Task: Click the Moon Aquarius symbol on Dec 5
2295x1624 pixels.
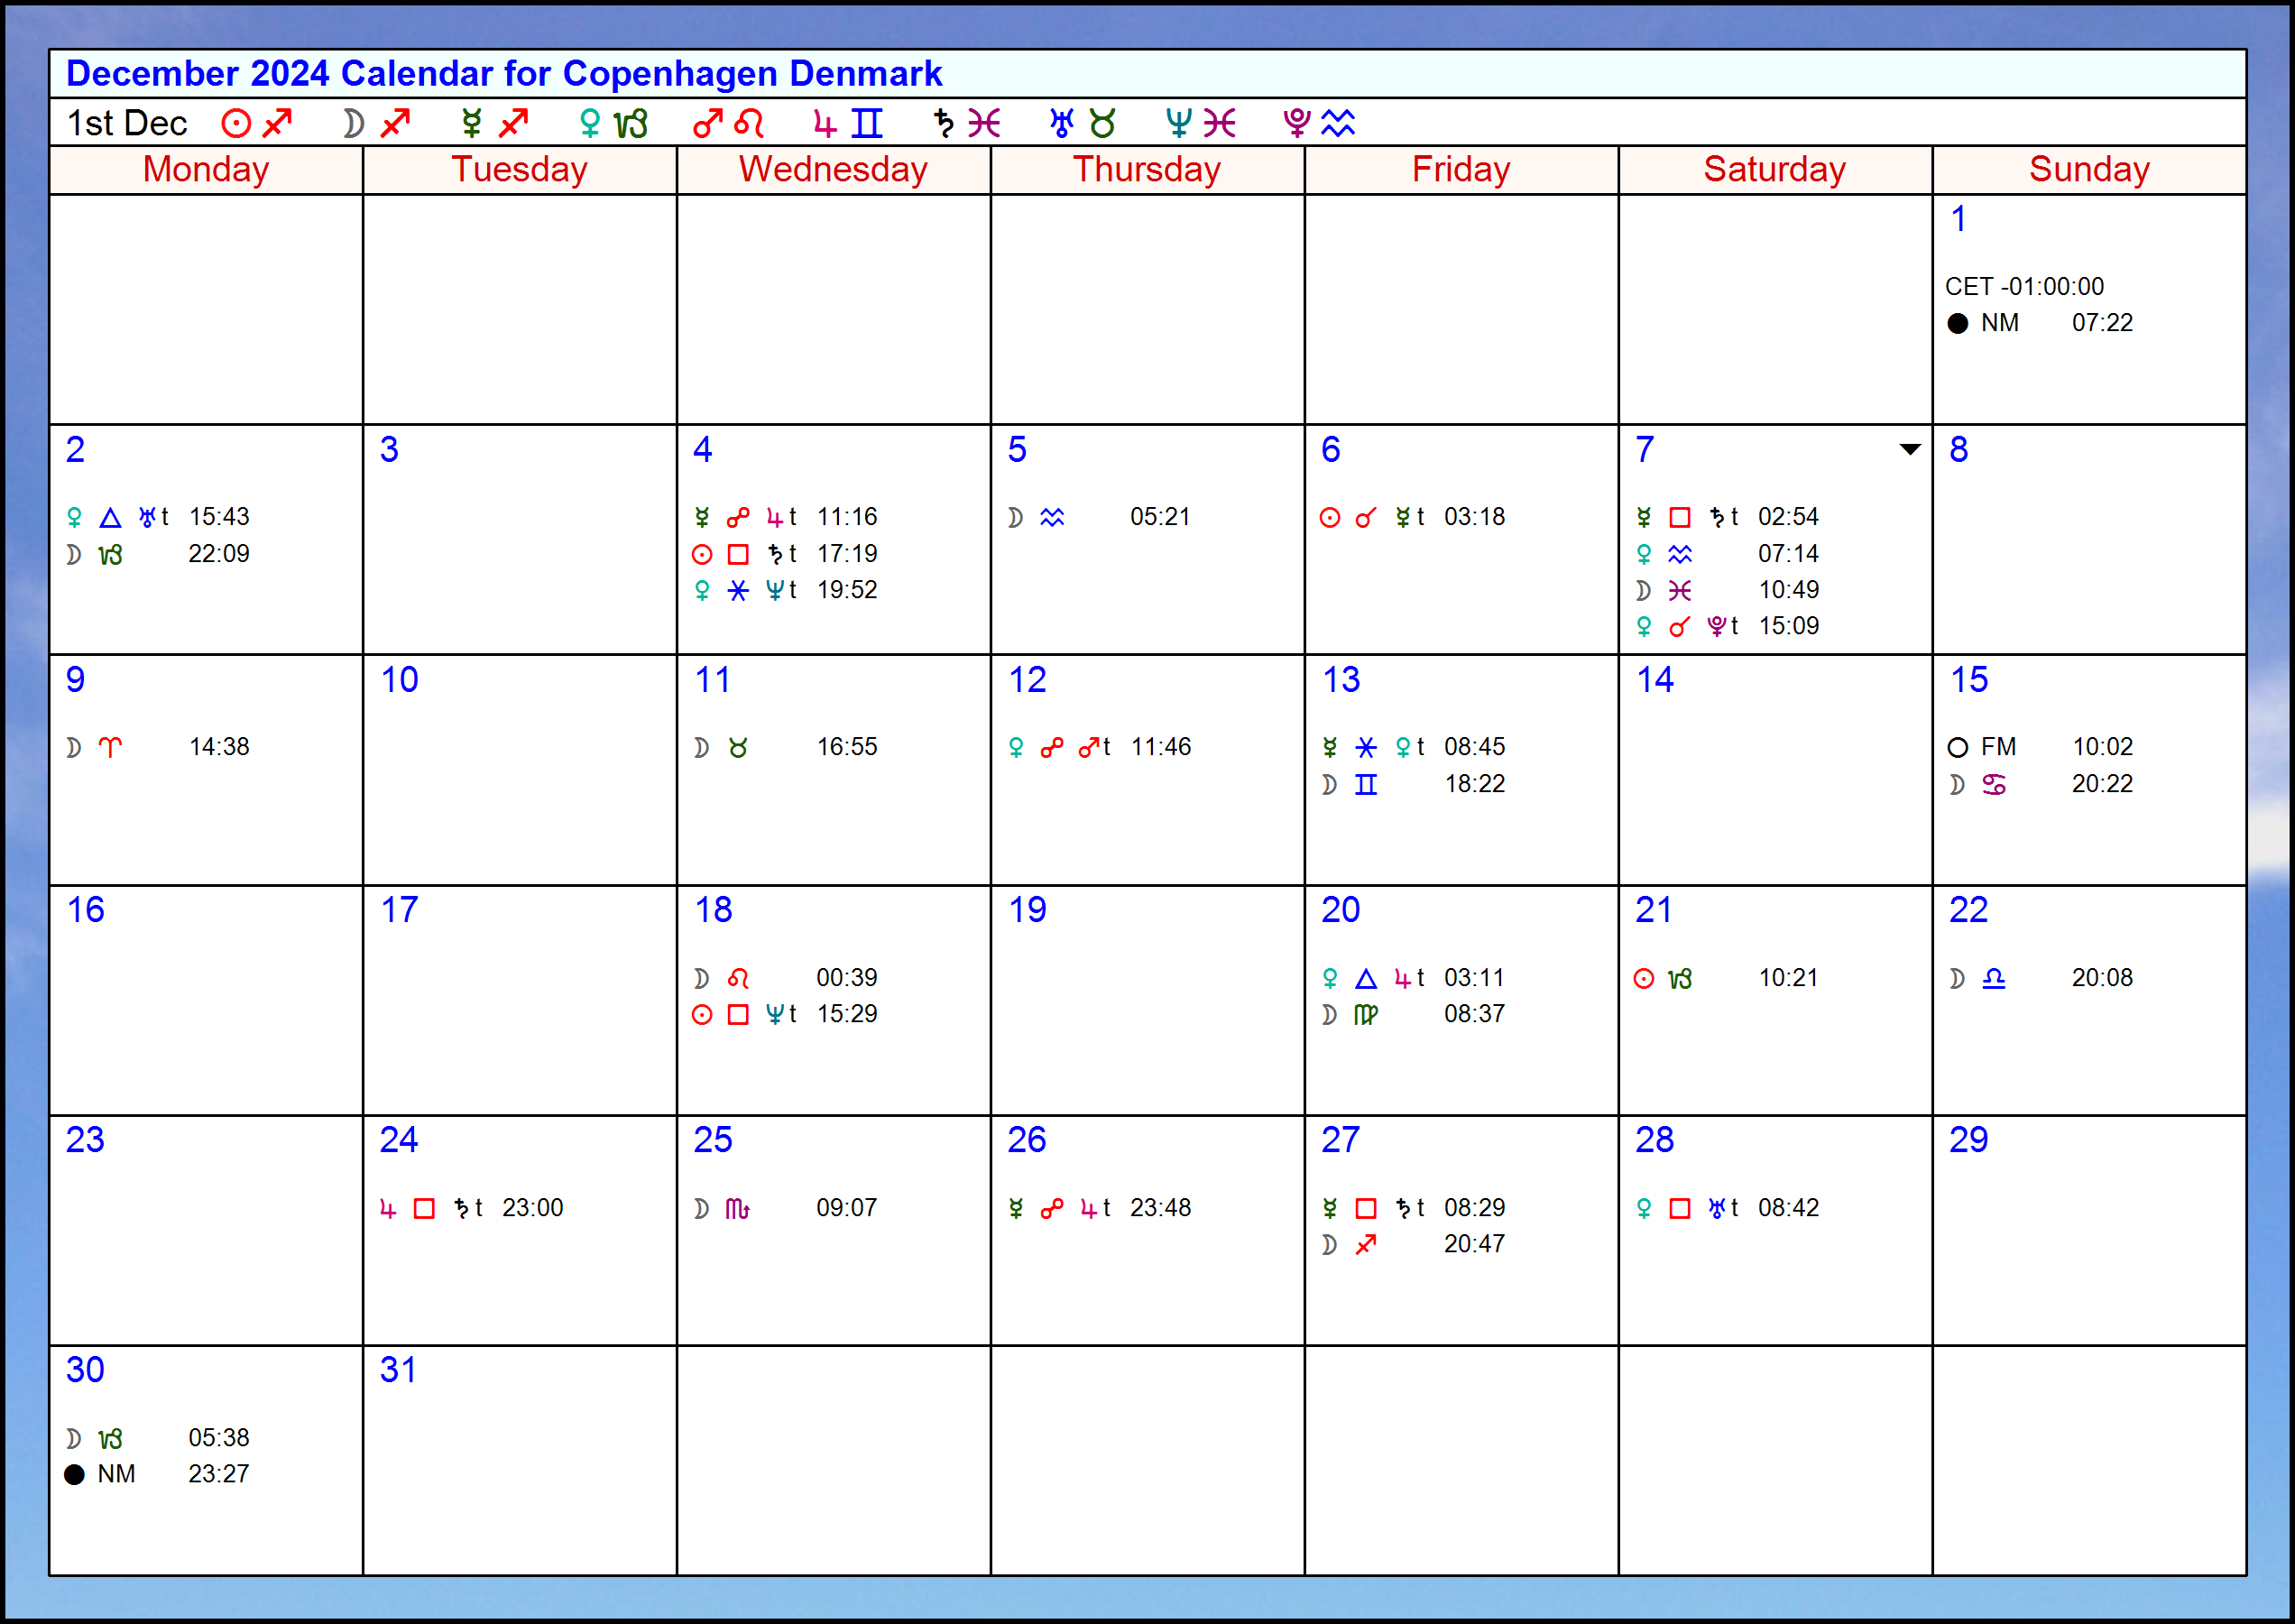Action: click(1052, 518)
